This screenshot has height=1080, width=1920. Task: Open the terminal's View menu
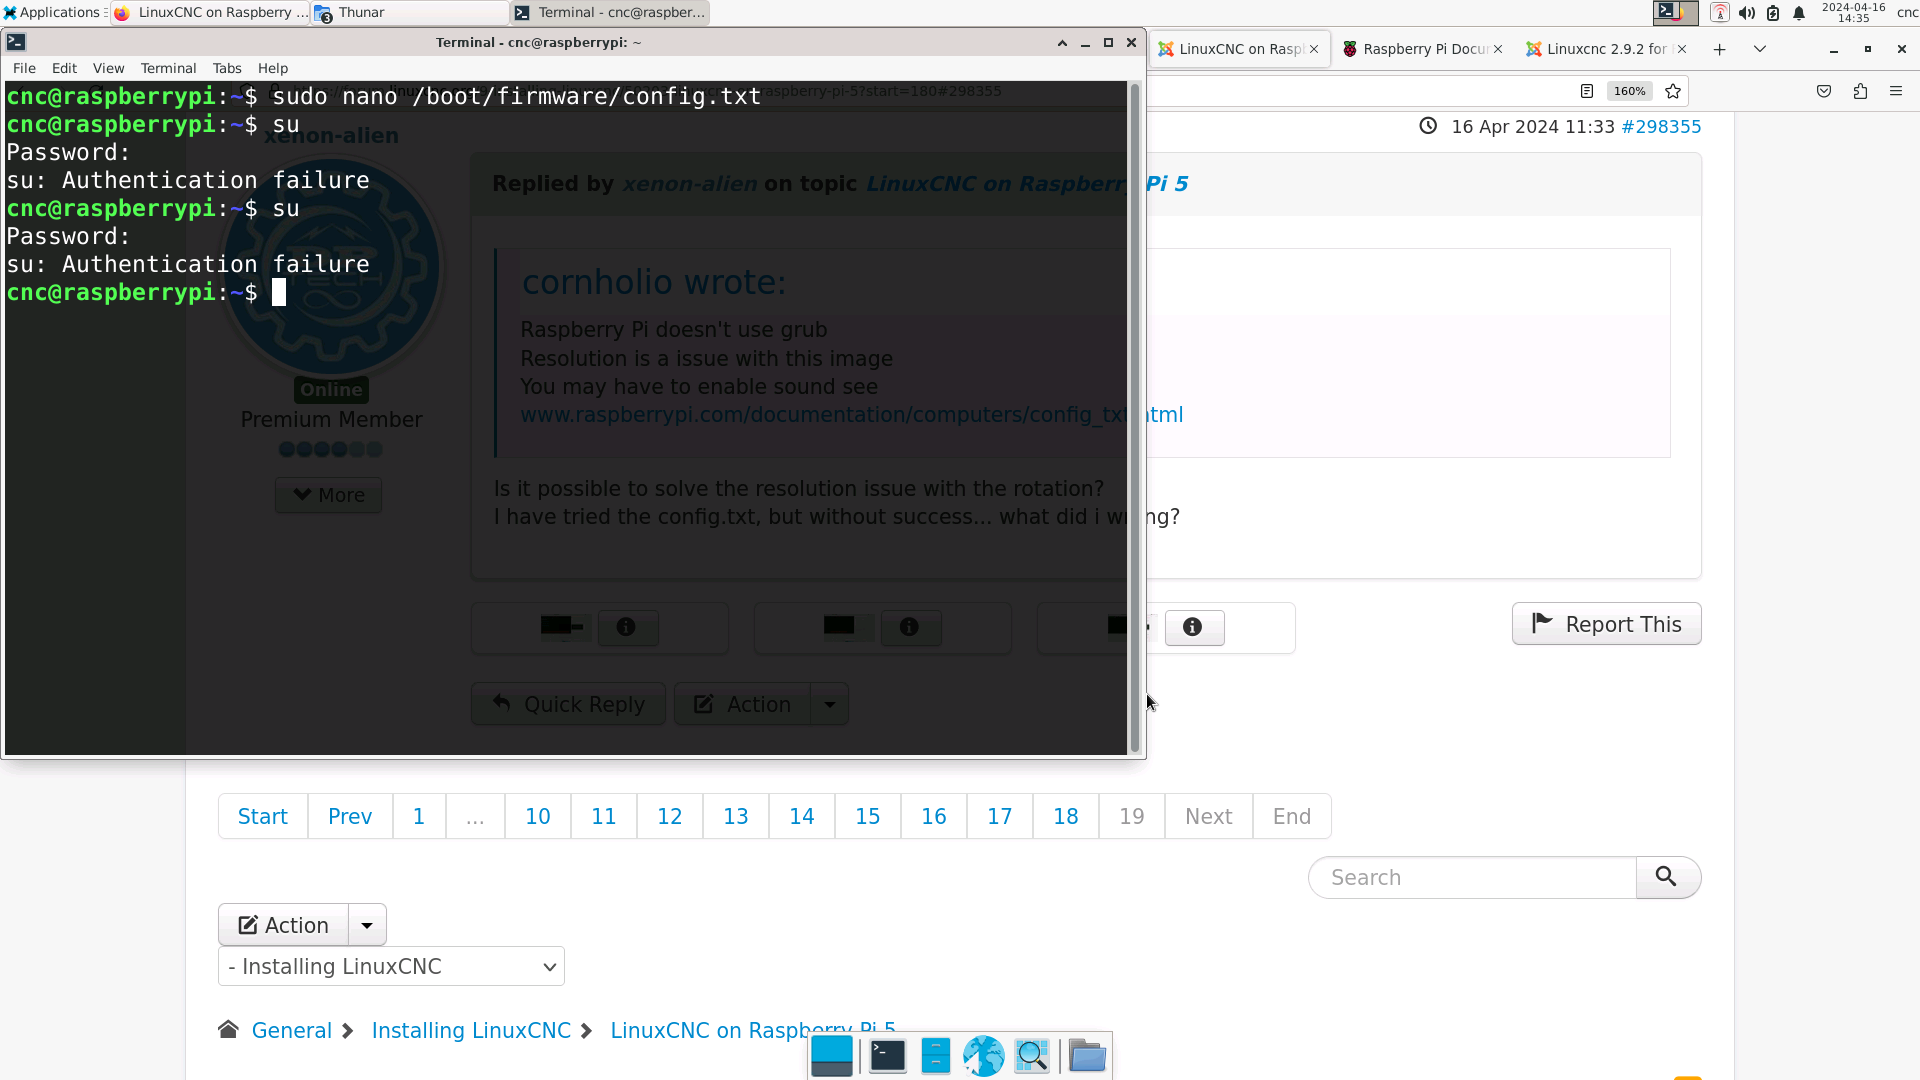[108, 68]
